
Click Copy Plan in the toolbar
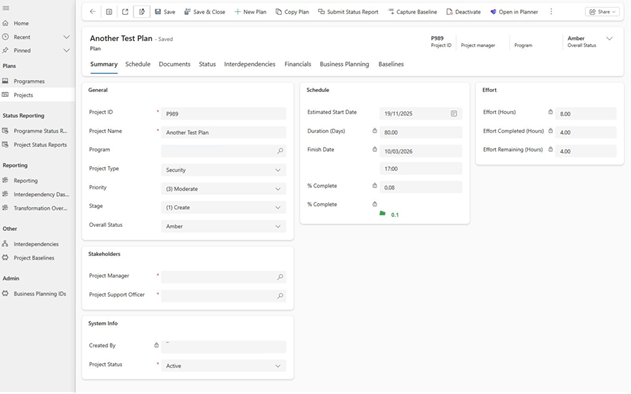click(x=292, y=12)
